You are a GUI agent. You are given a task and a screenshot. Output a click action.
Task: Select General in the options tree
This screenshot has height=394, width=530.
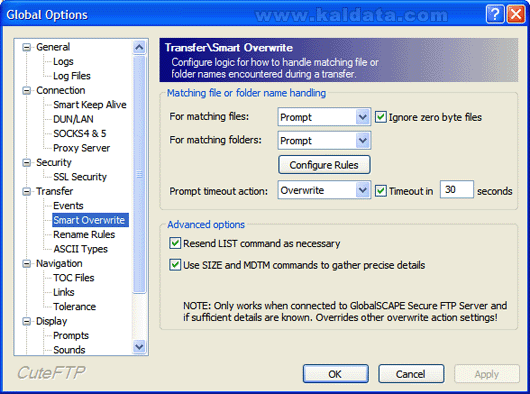pyautogui.click(x=53, y=47)
